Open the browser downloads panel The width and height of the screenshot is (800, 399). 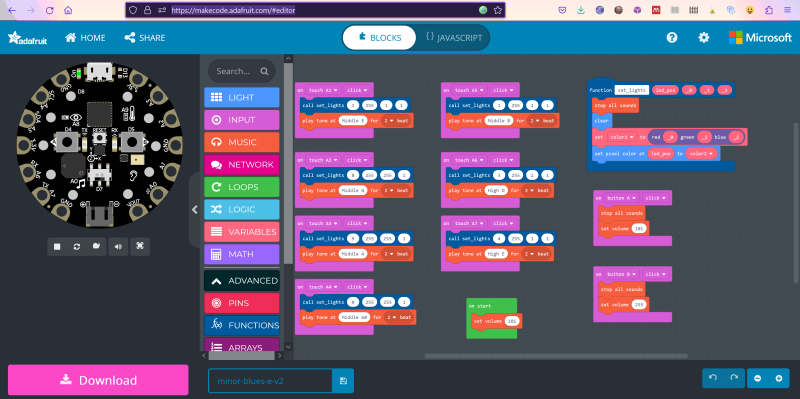click(x=581, y=10)
